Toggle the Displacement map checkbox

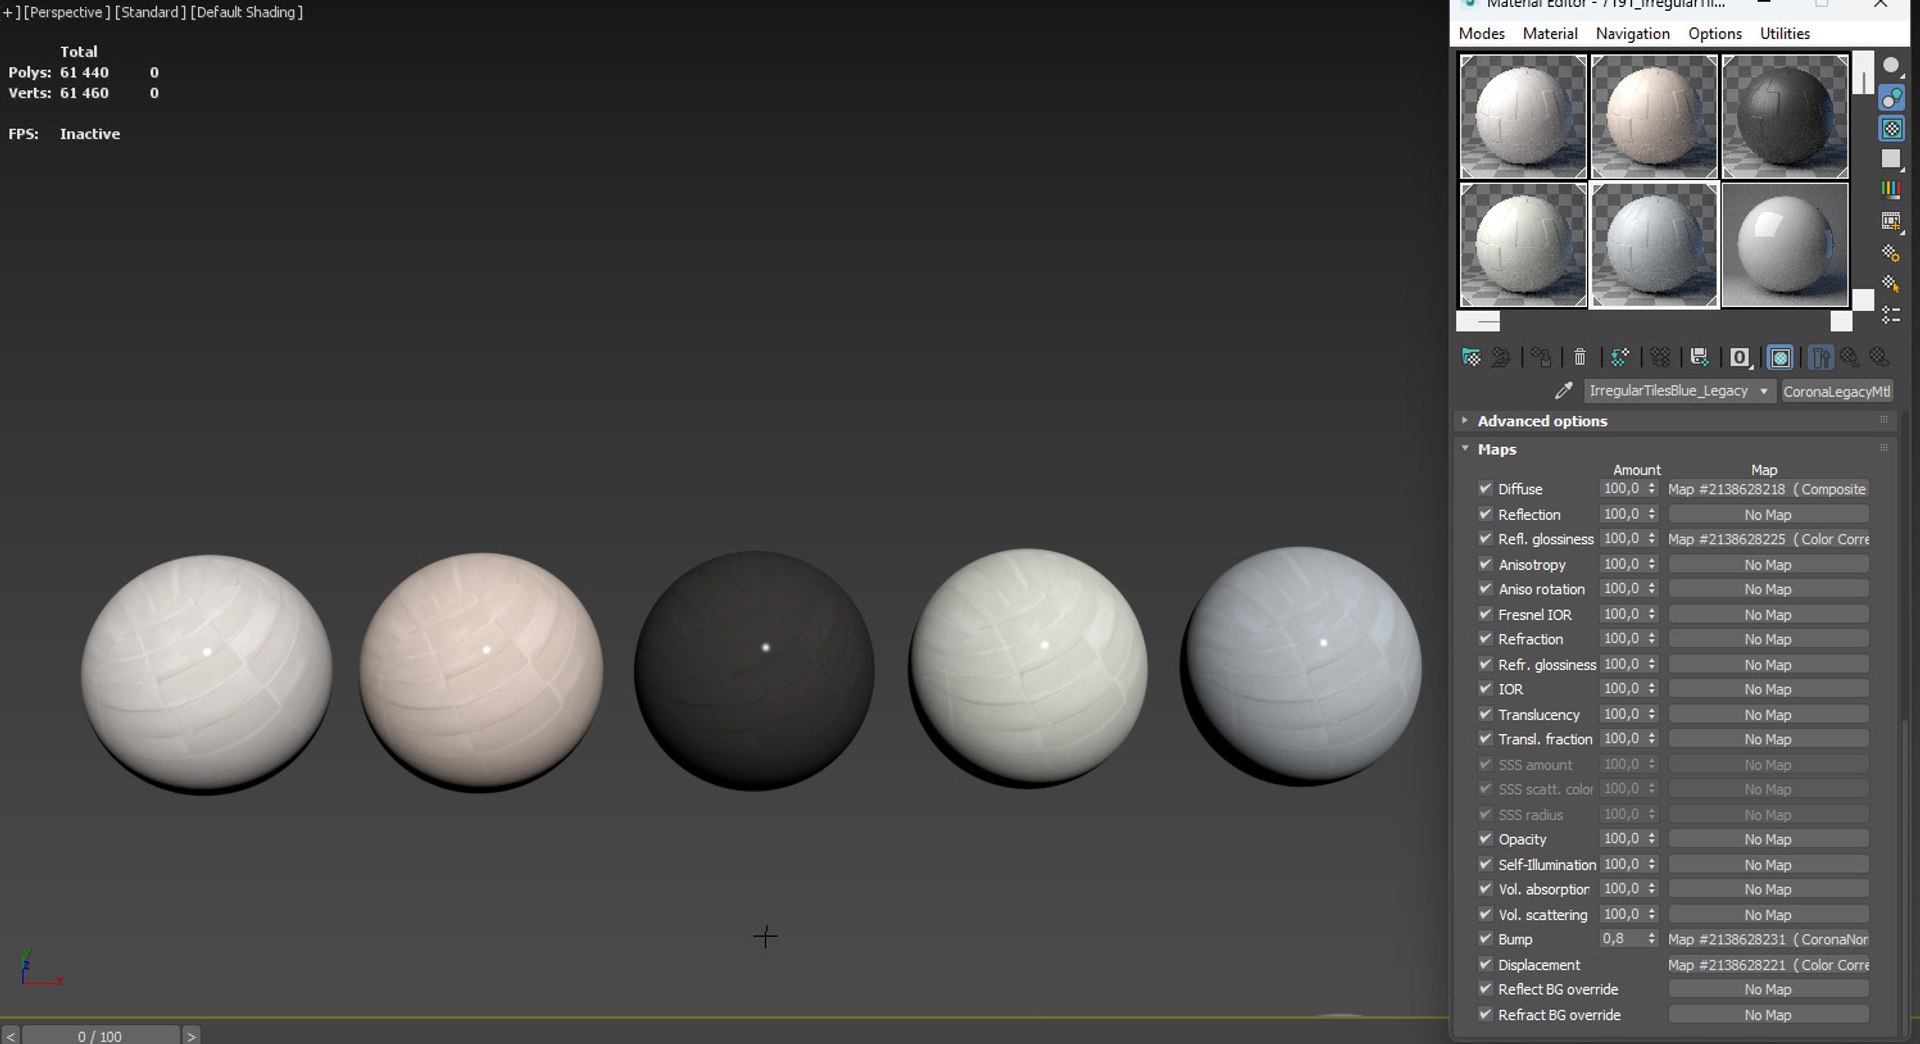click(1485, 964)
